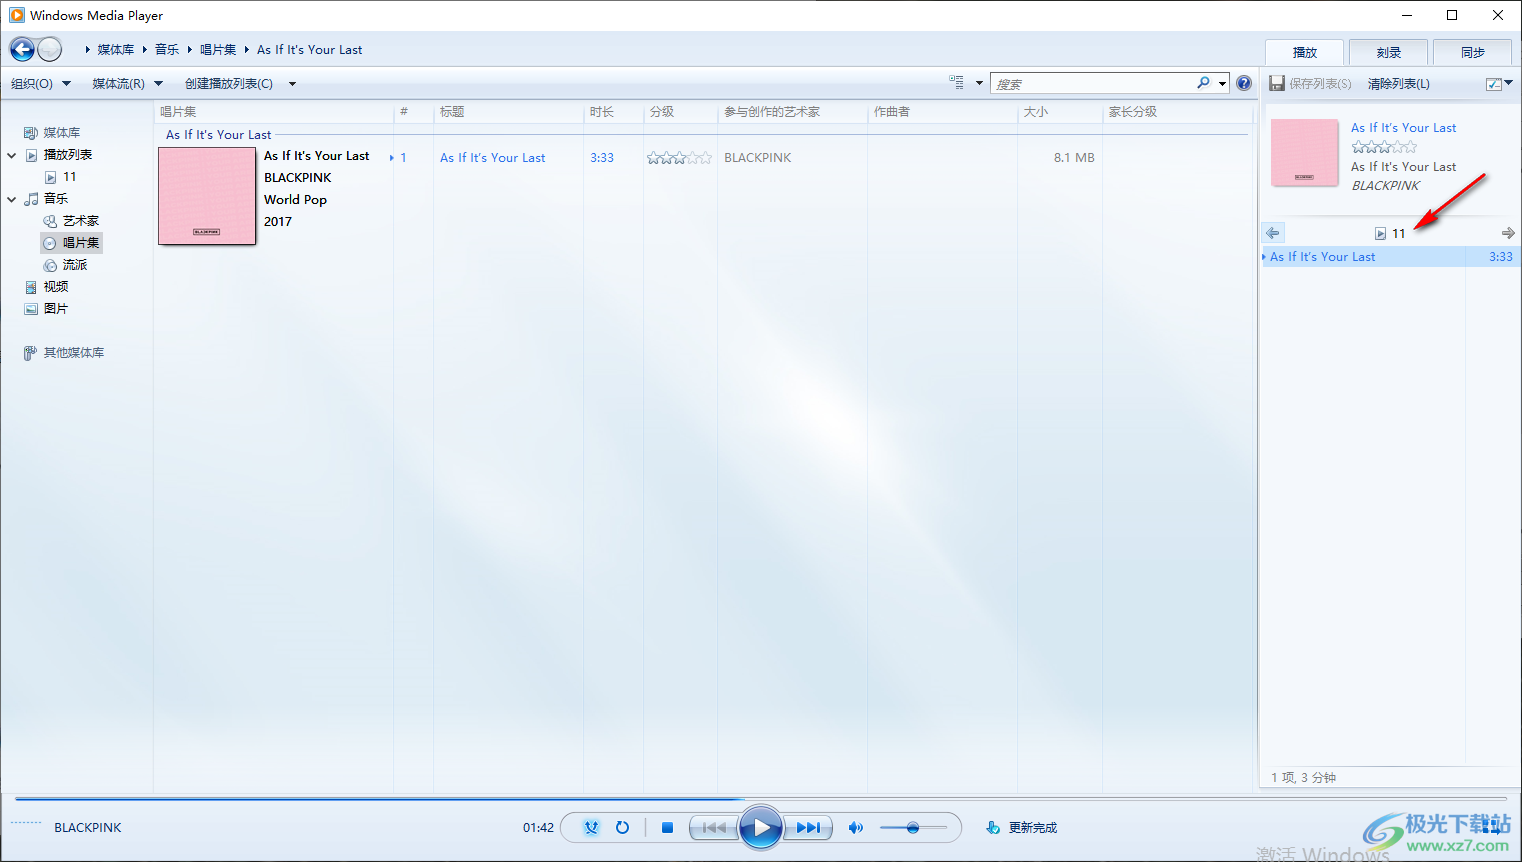The width and height of the screenshot is (1522, 862).
Task: Open the 媒体流(R) dropdown menu
Action: (x=127, y=84)
